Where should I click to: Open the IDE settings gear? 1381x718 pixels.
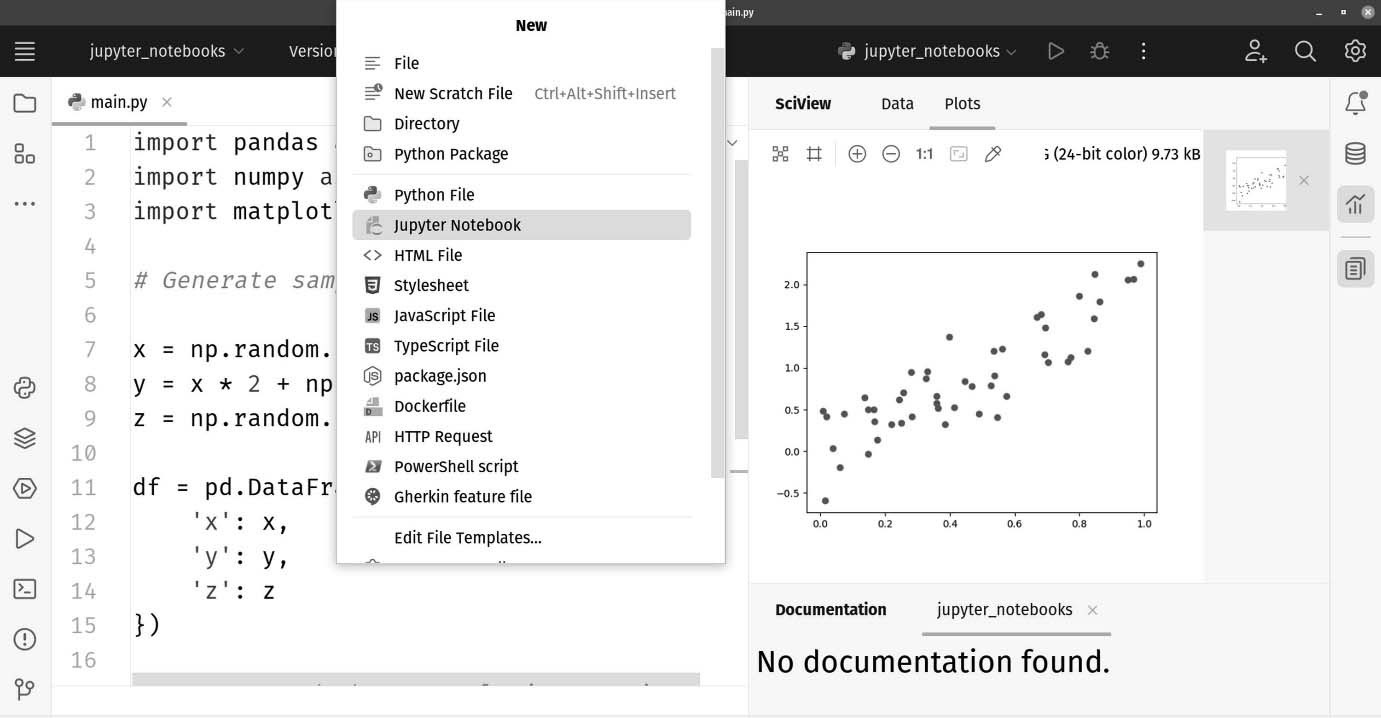click(1355, 50)
